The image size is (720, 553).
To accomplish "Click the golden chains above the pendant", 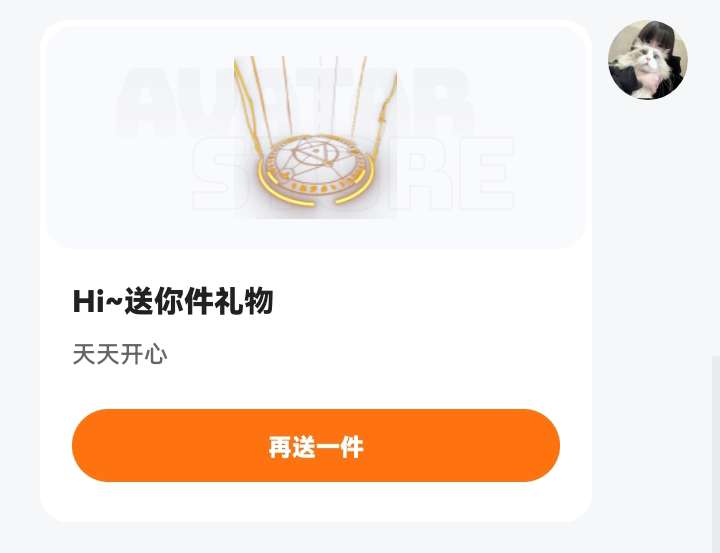I will click(x=316, y=96).
